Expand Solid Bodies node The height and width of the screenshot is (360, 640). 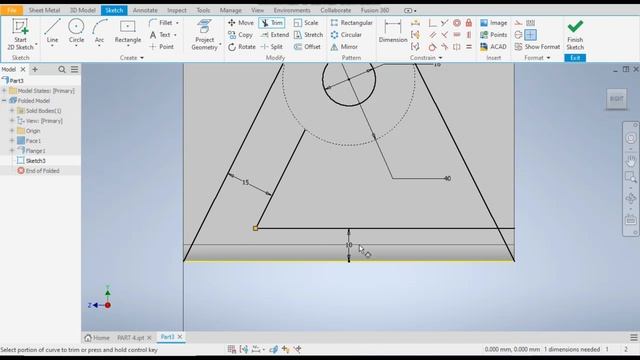(12, 111)
